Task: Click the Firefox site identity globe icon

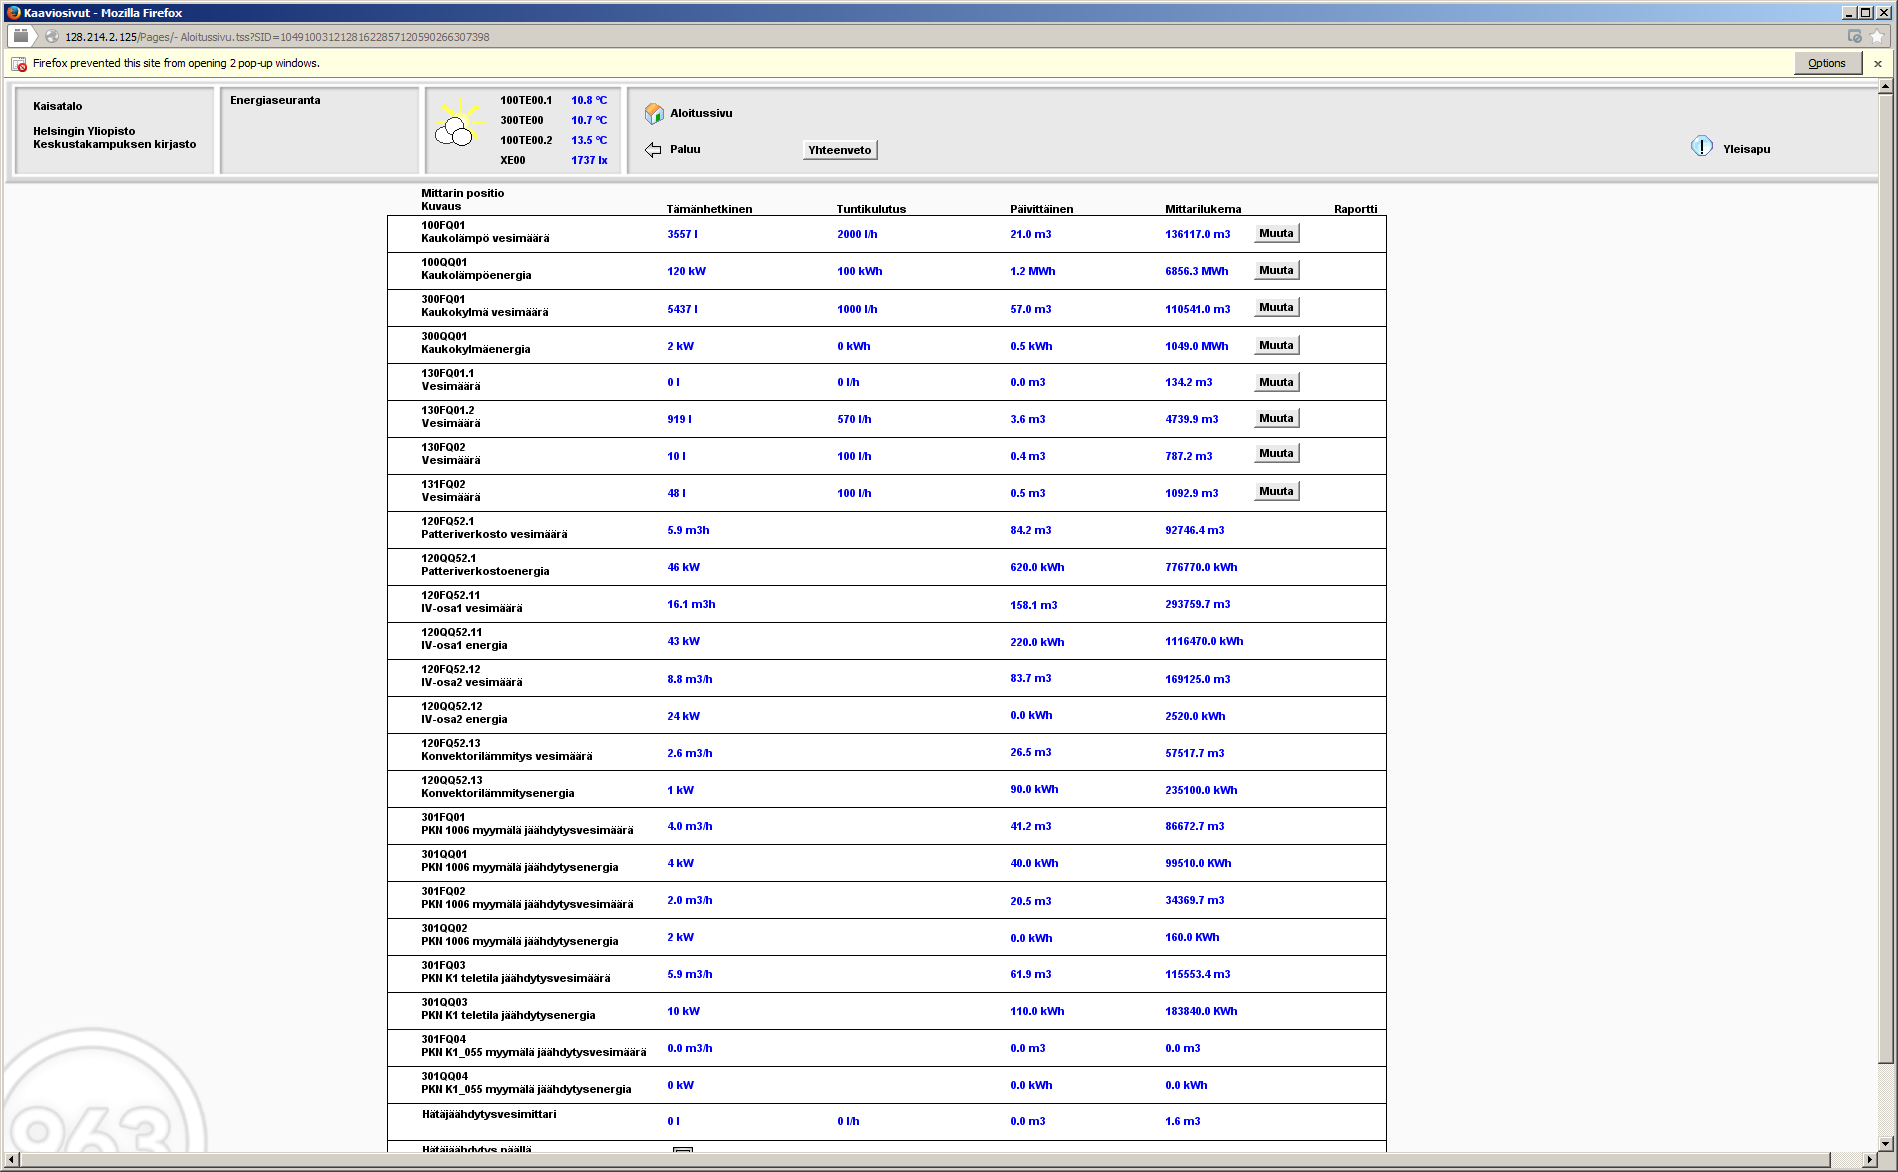Action: pos(52,37)
